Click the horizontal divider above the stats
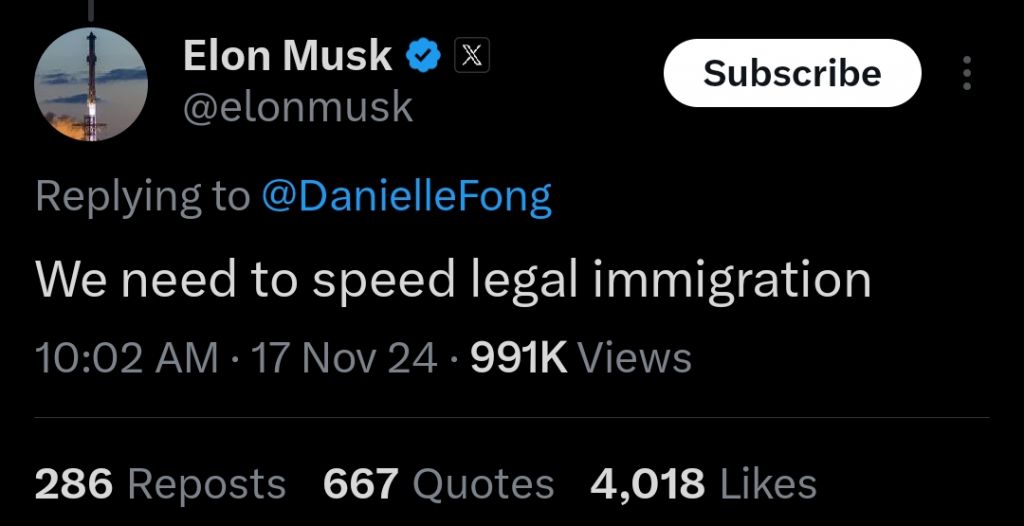Image resolution: width=1024 pixels, height=526 pixels. coord(512,417)
